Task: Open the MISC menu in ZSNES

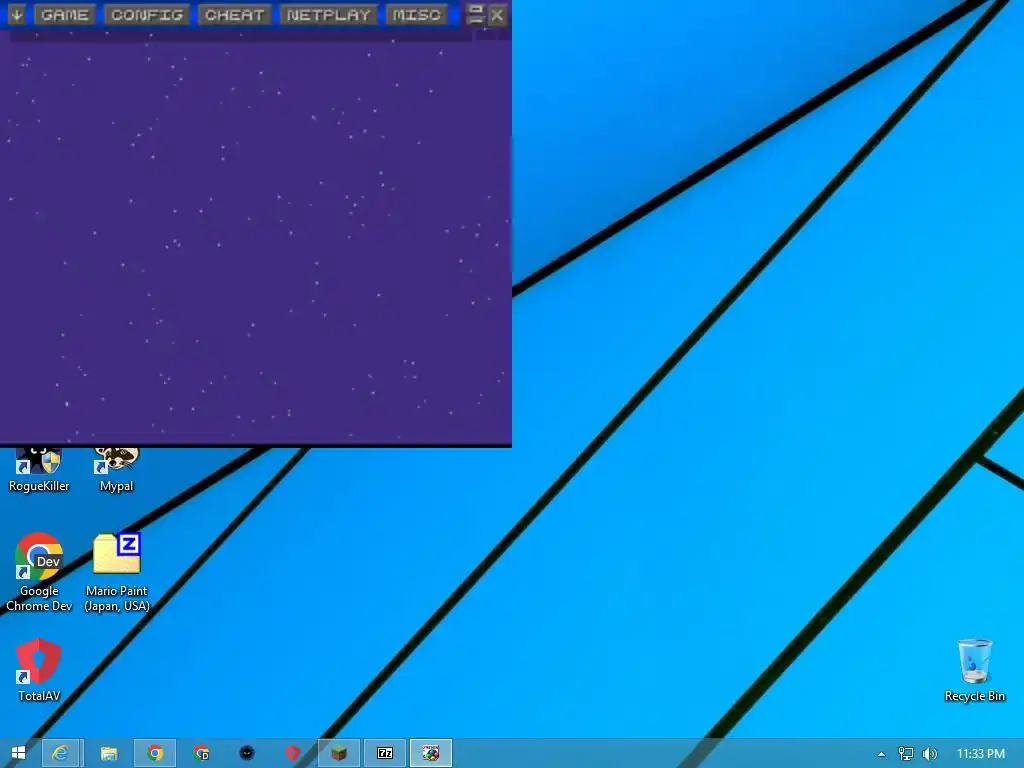Action: click(x=417, y=15)
